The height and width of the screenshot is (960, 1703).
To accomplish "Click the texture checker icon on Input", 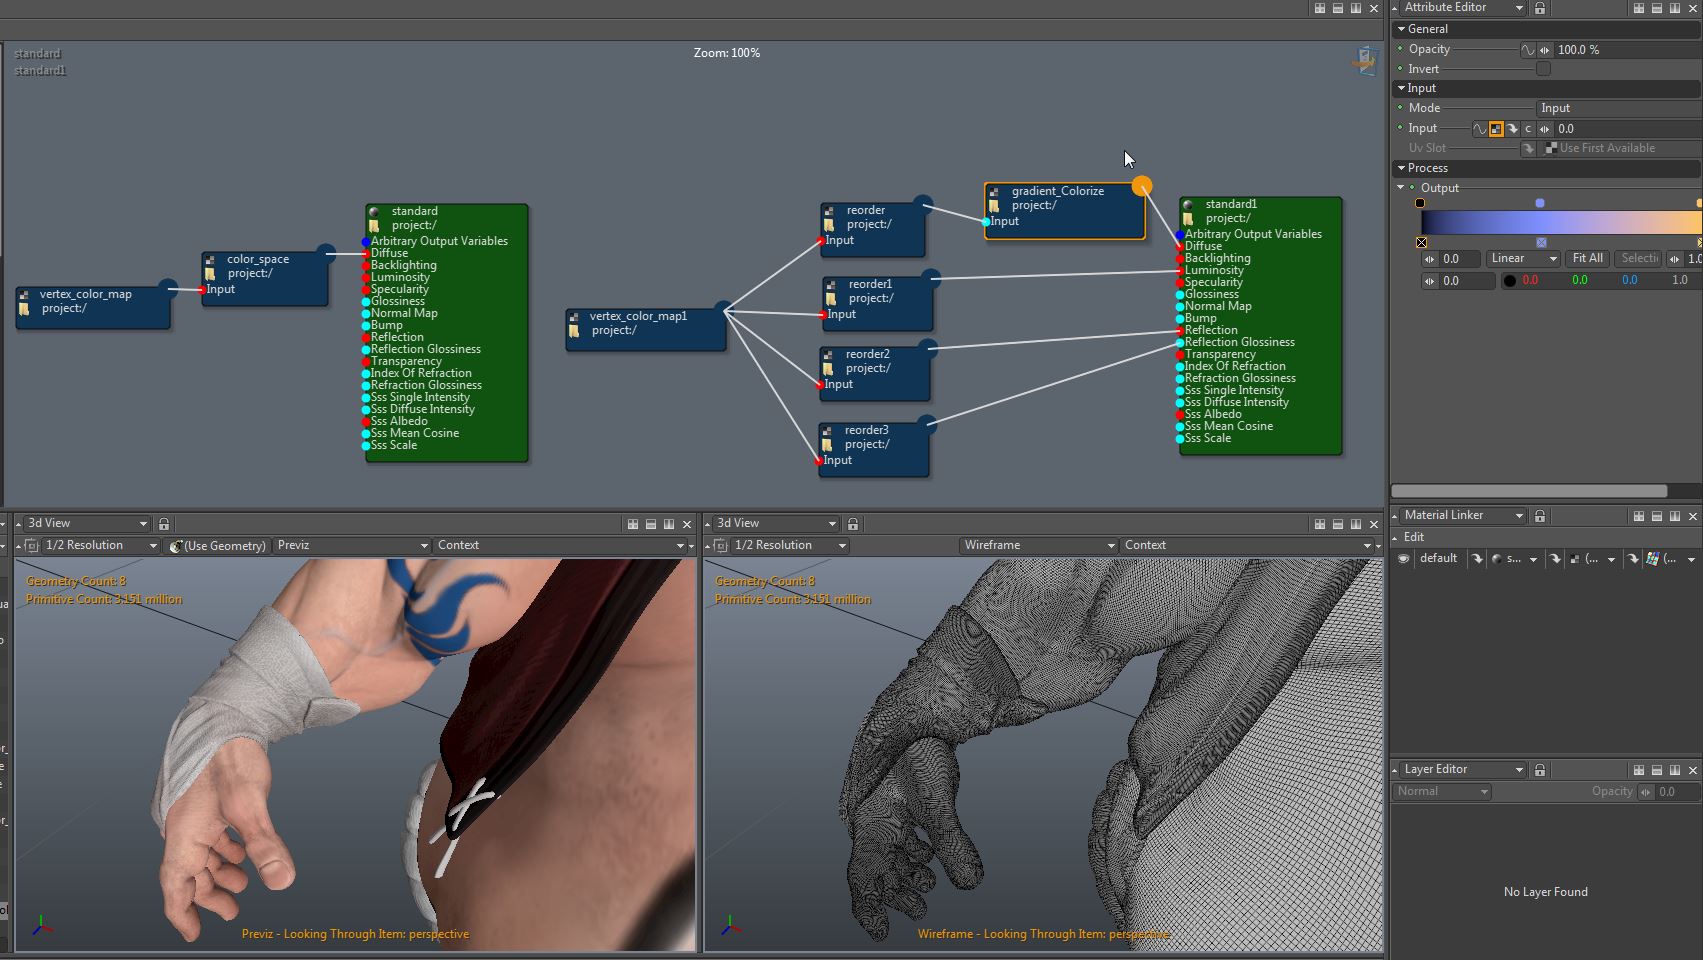I will point(1496,129).
